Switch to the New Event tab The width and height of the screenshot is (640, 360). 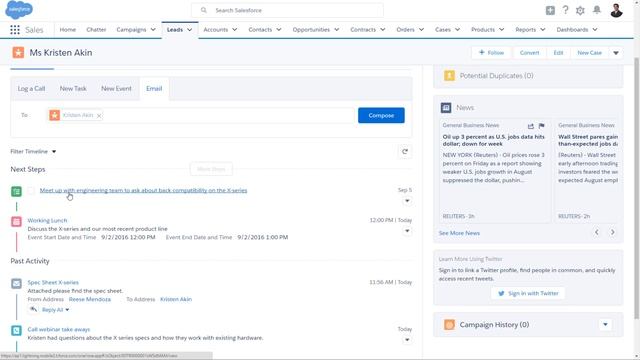point(116,89)
